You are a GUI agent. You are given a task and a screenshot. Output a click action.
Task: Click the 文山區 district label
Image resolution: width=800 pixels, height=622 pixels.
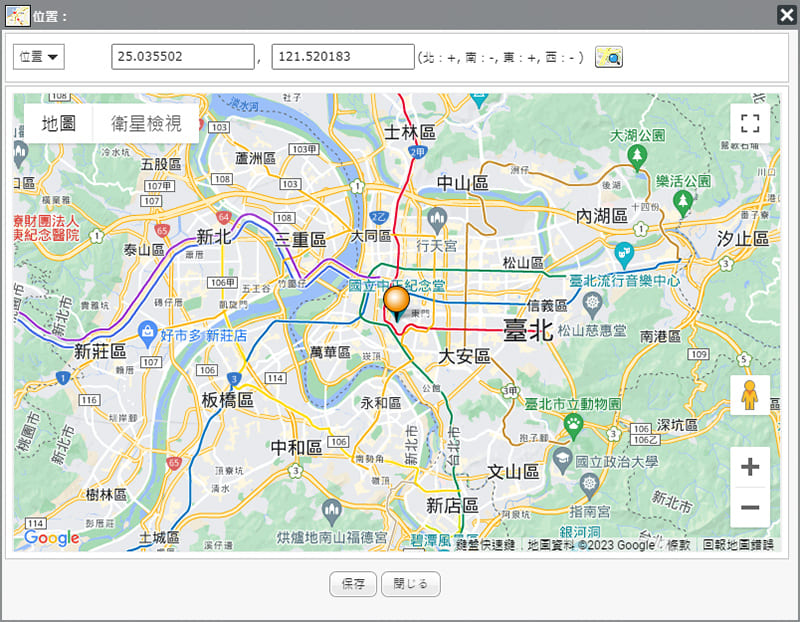click(513, 472)
